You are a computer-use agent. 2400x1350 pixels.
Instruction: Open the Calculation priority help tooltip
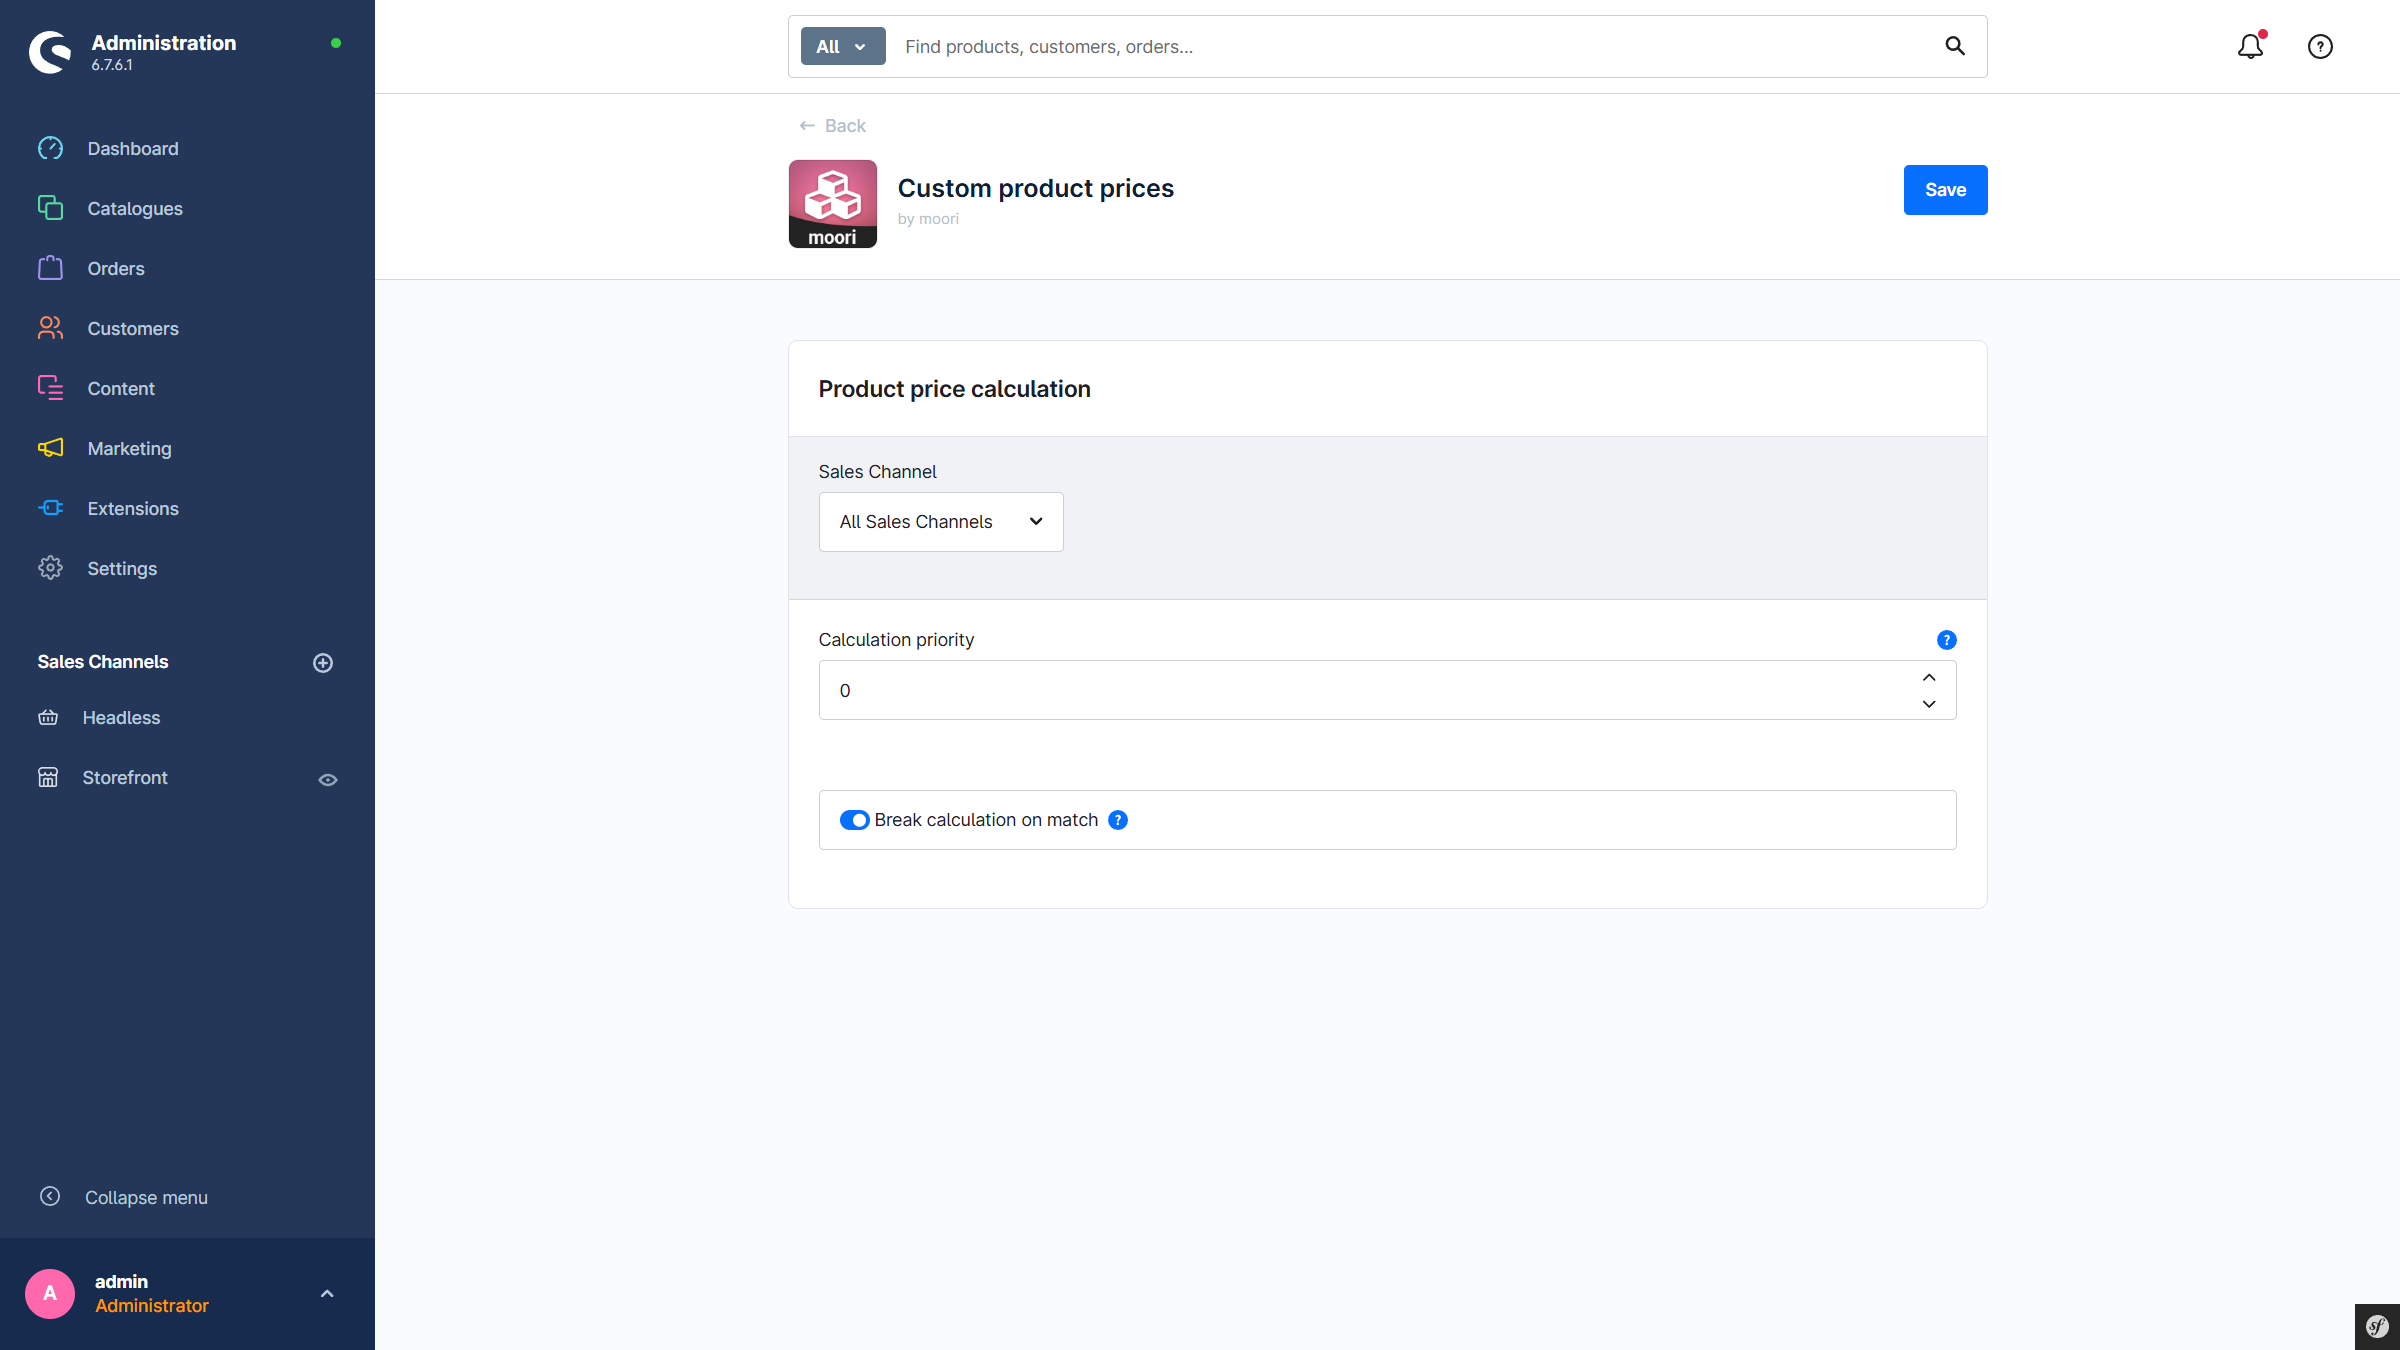tap(1946, 639)
